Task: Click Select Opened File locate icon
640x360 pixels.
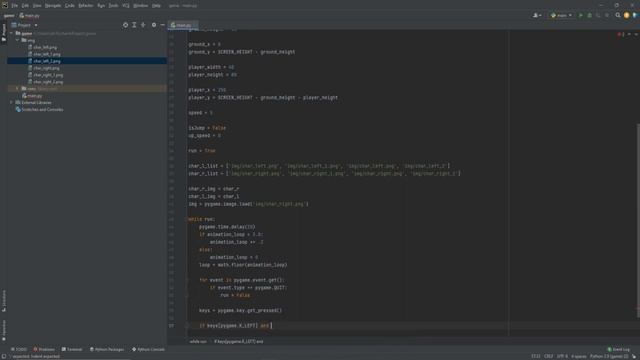Action: click(125, 25)
